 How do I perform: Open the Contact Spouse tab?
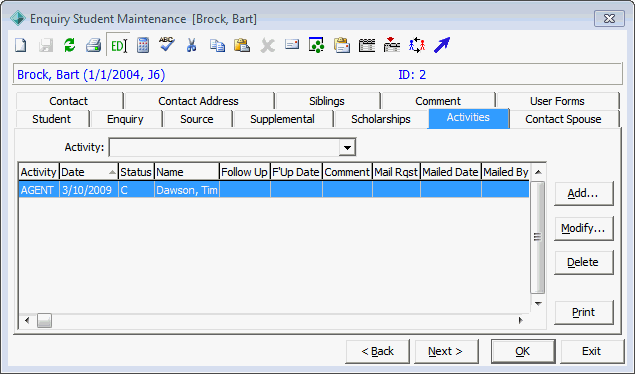pyautogui.click(x=563, y=119)
